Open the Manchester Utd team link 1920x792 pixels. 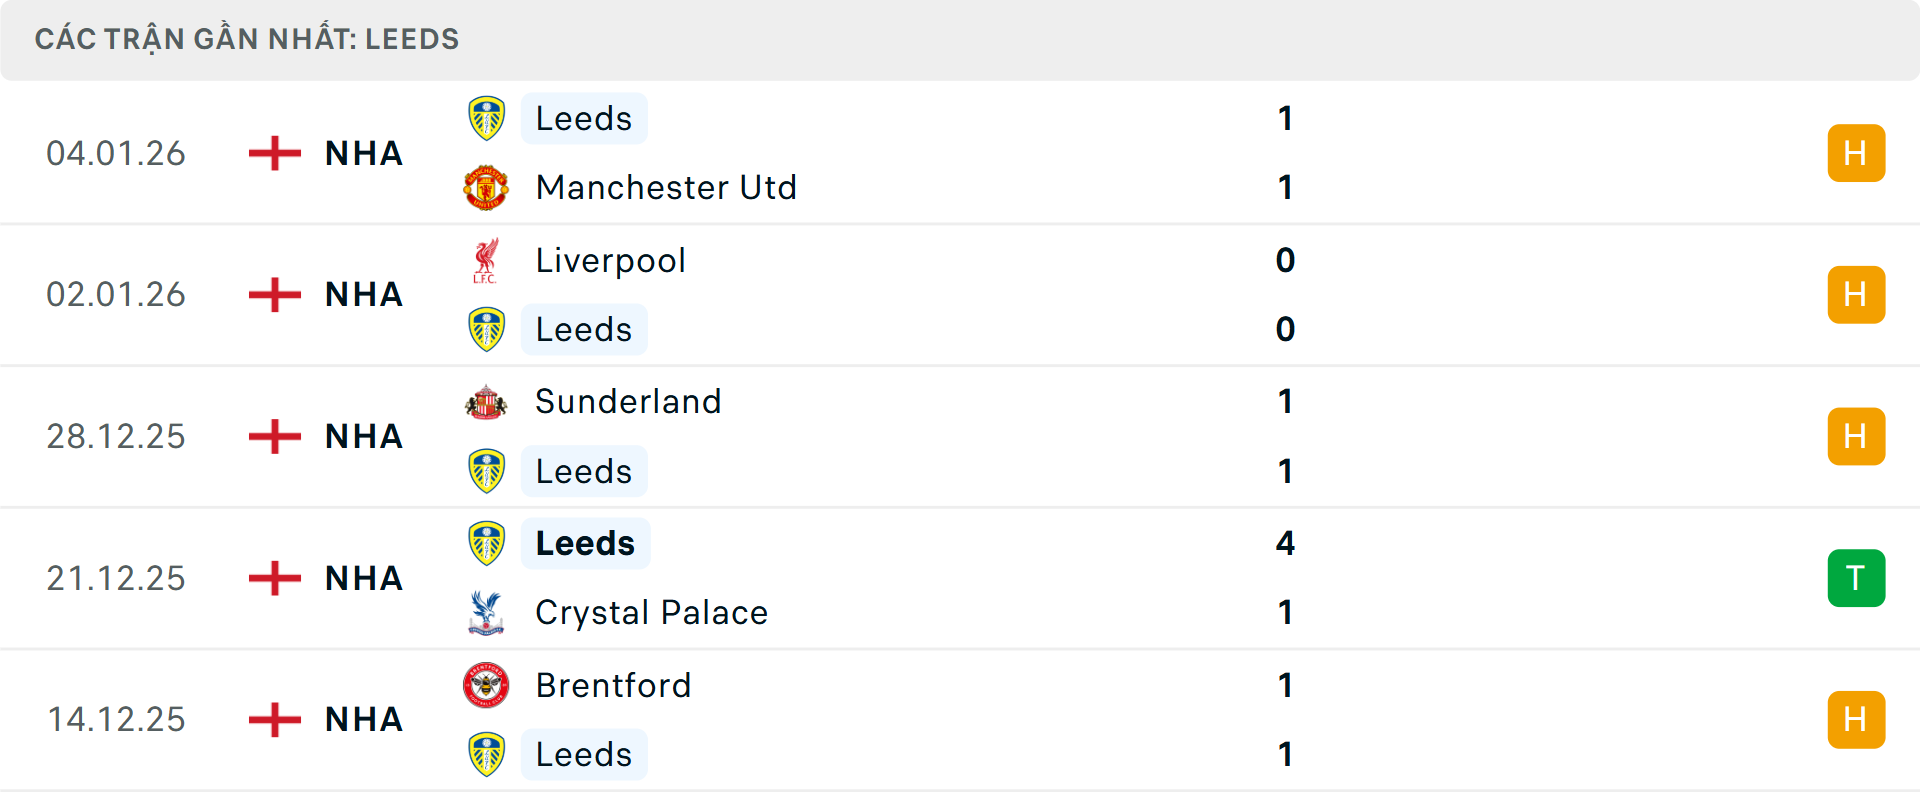(x=666, y=188)
